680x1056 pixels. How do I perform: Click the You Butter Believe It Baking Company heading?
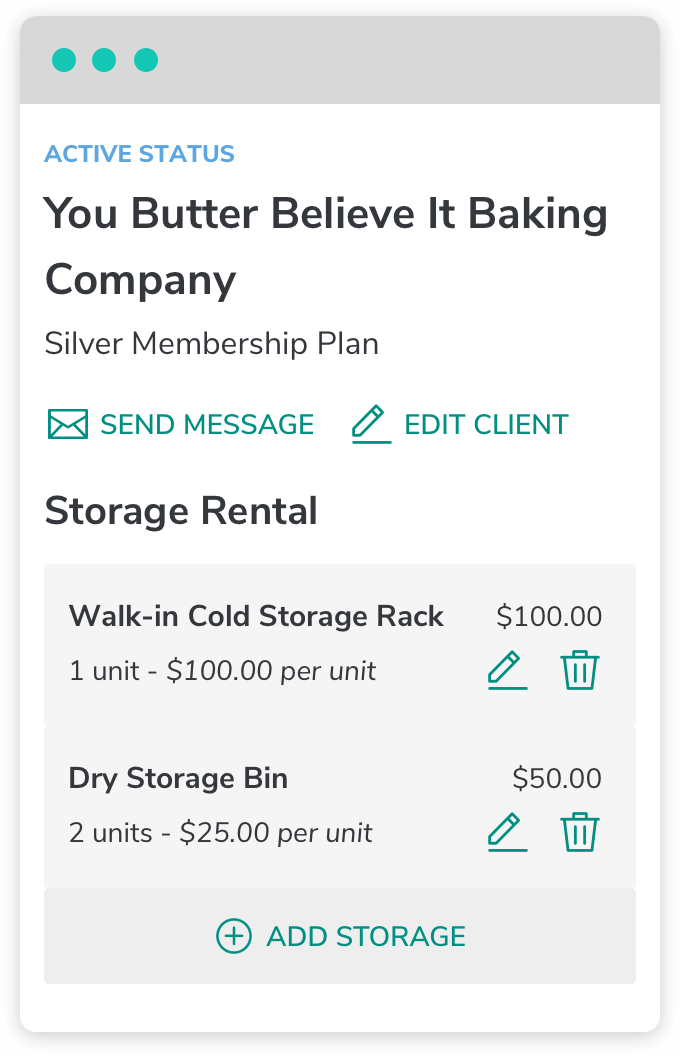[x=326, y=246]
